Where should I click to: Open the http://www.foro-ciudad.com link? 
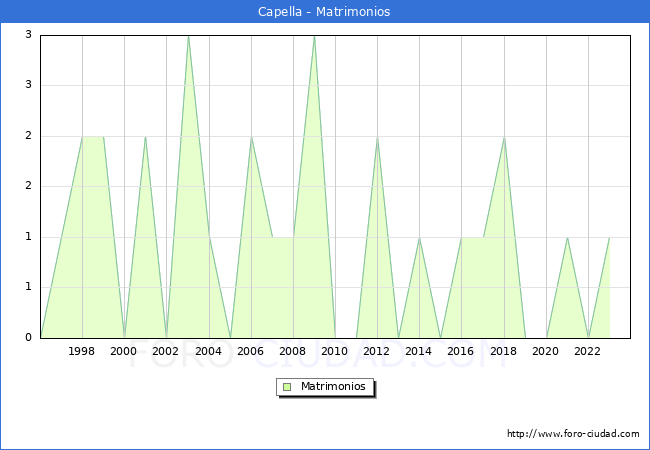coord(573,434)
